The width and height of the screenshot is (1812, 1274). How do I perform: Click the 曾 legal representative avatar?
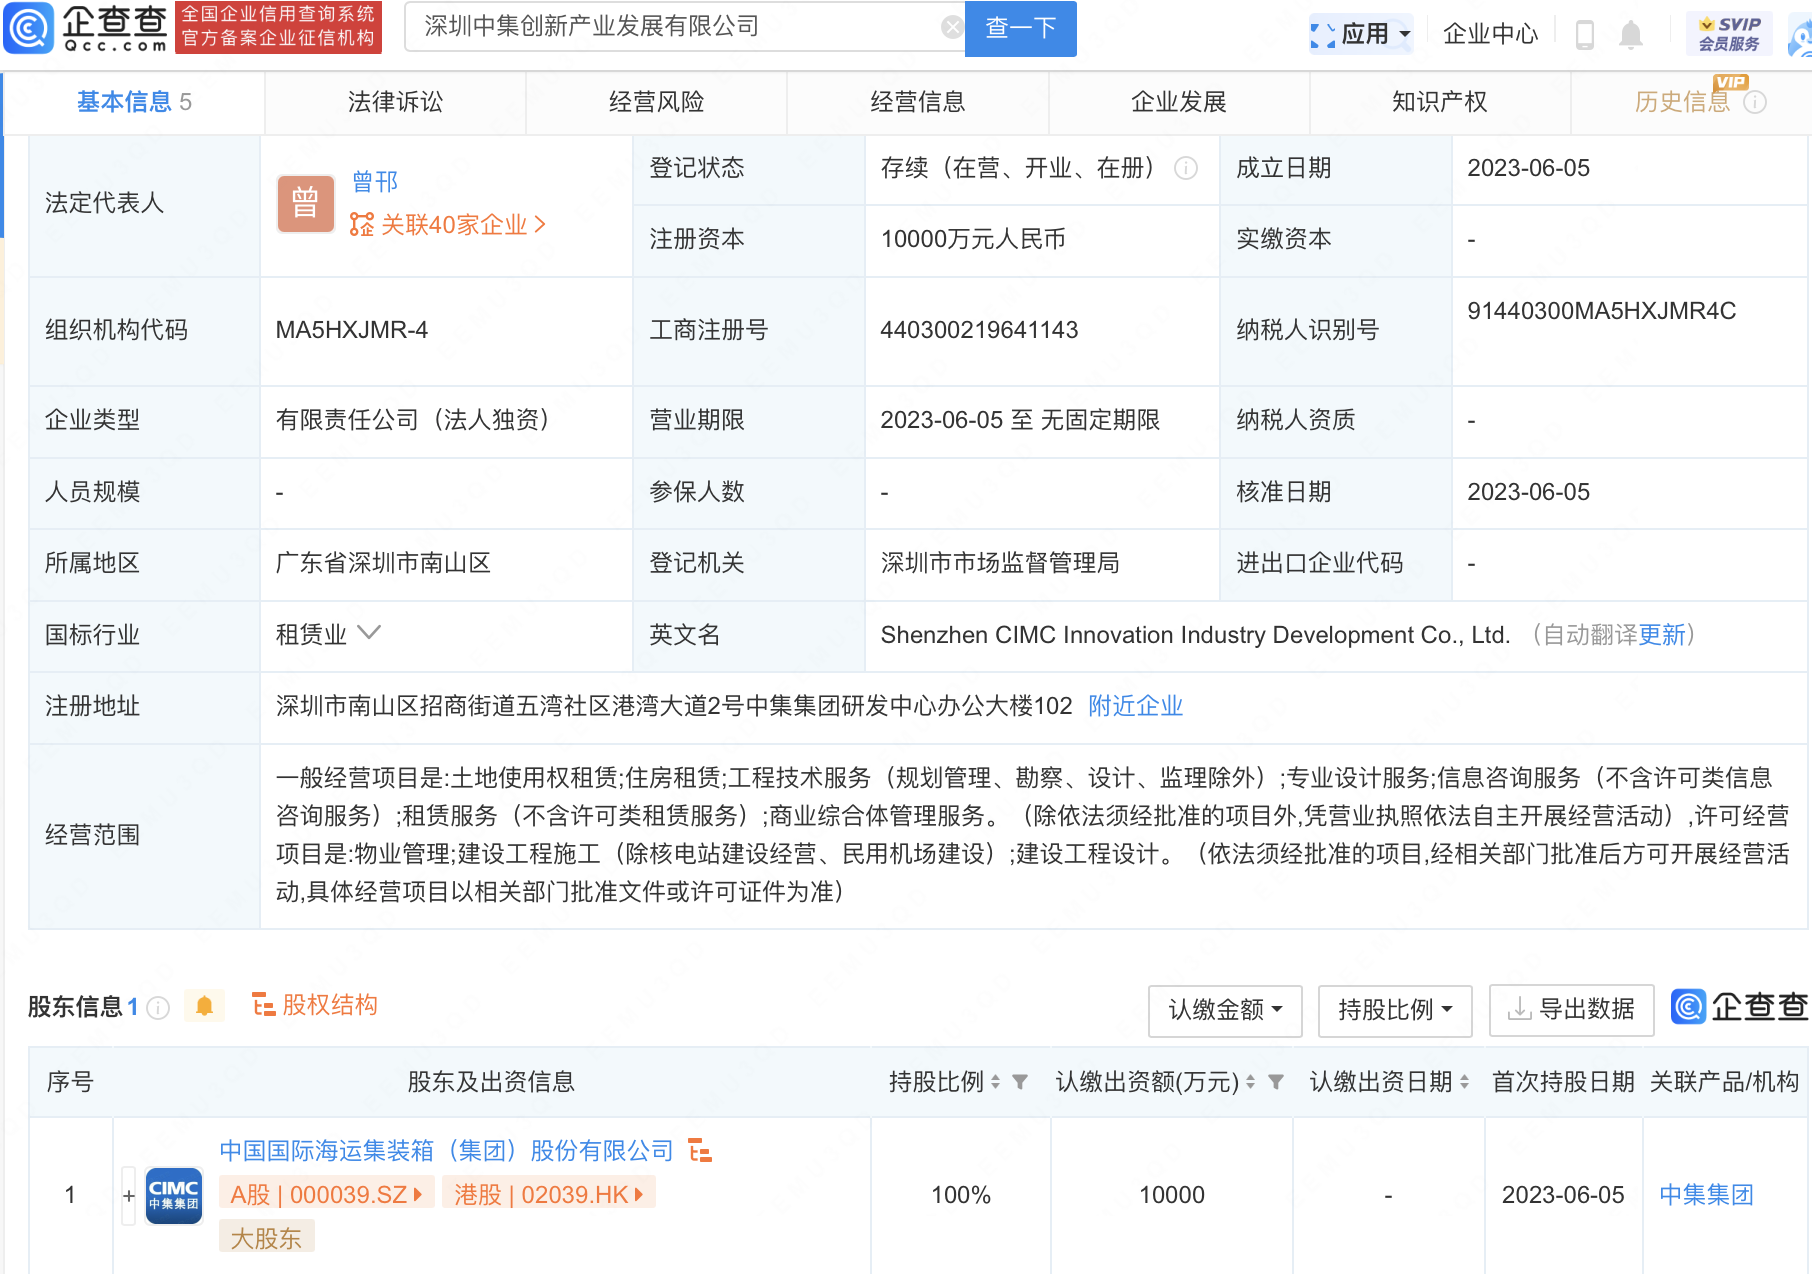coord(305,204)
